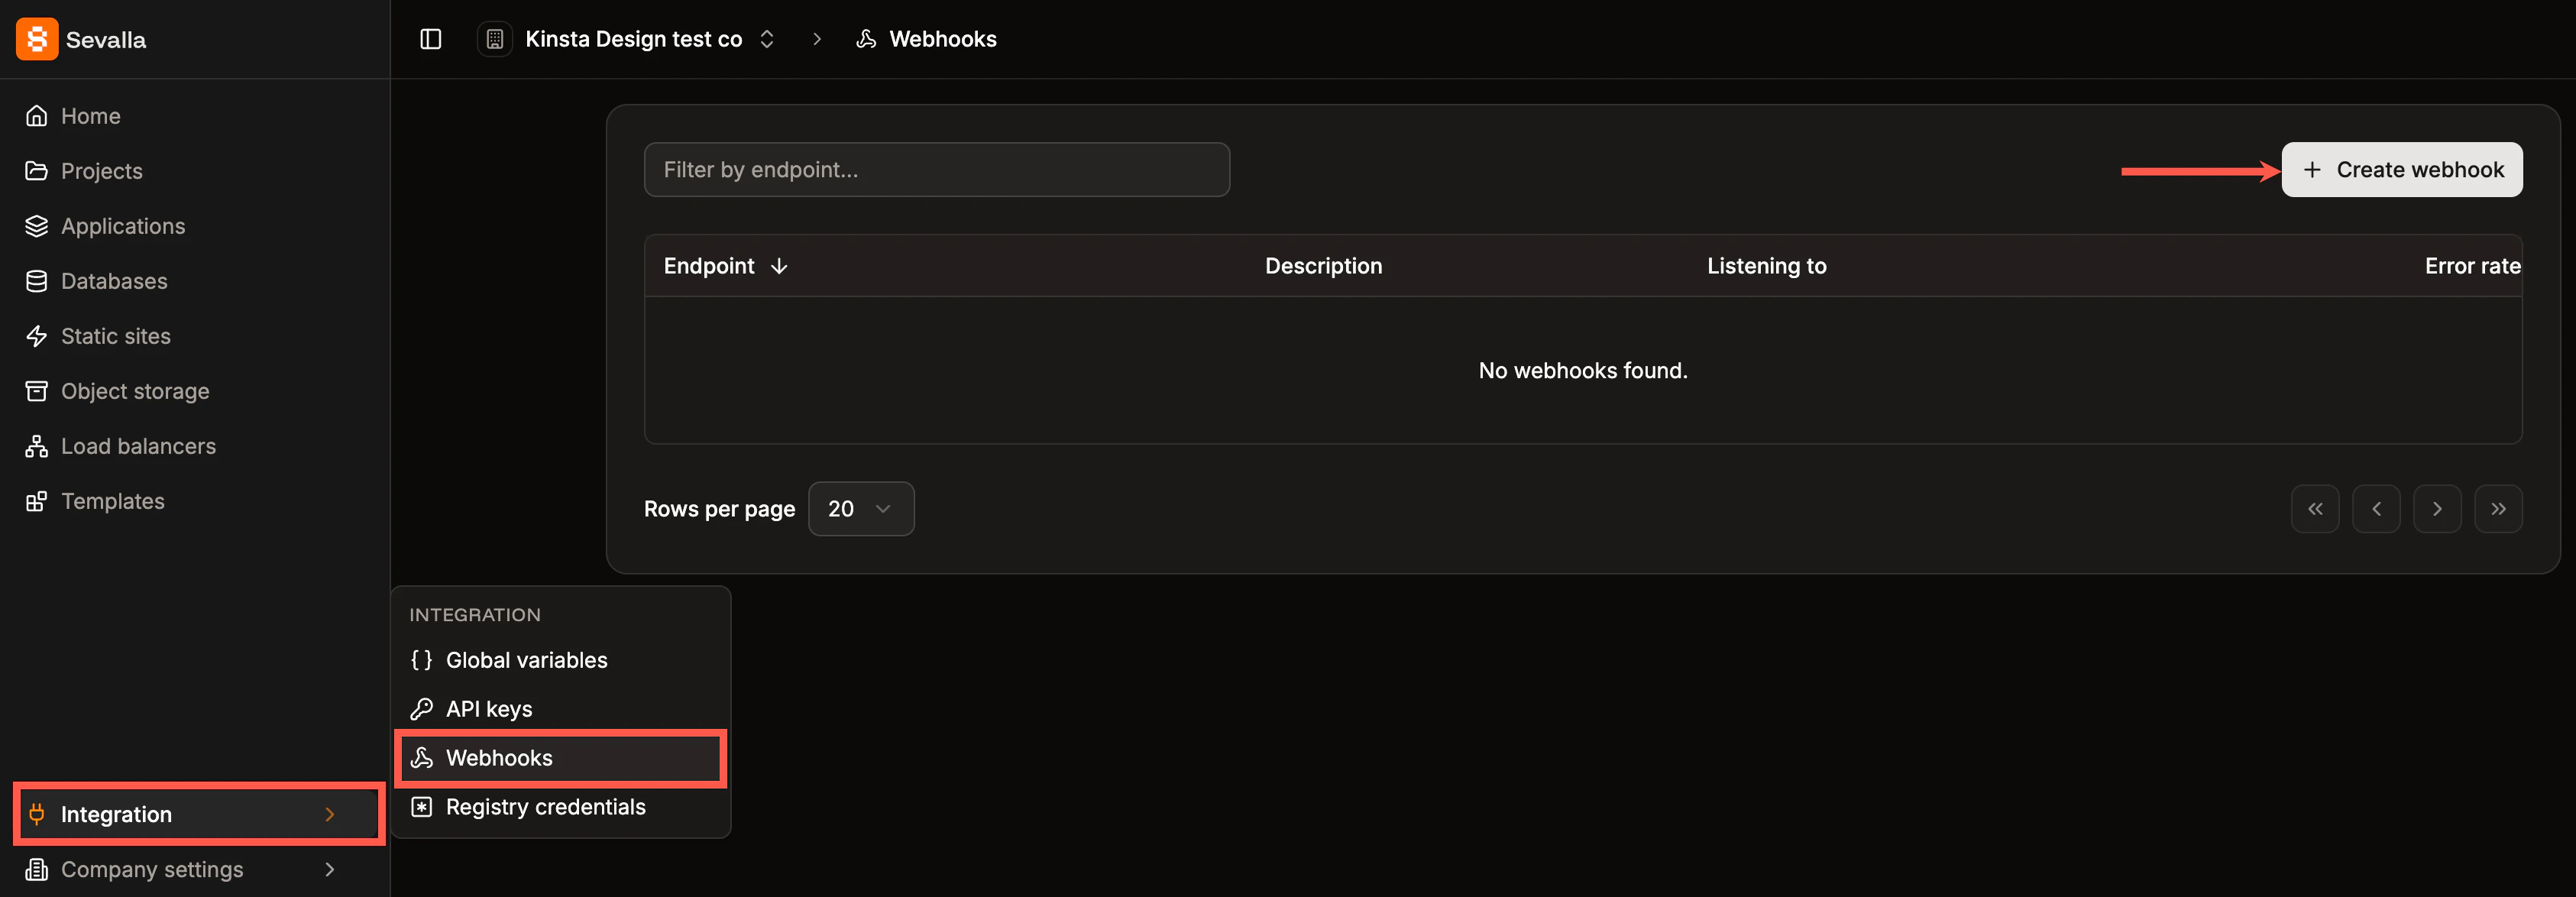Screen dimensions: 2576x897
Task: Go to first page button
Action: click(x=2314, y=509)
